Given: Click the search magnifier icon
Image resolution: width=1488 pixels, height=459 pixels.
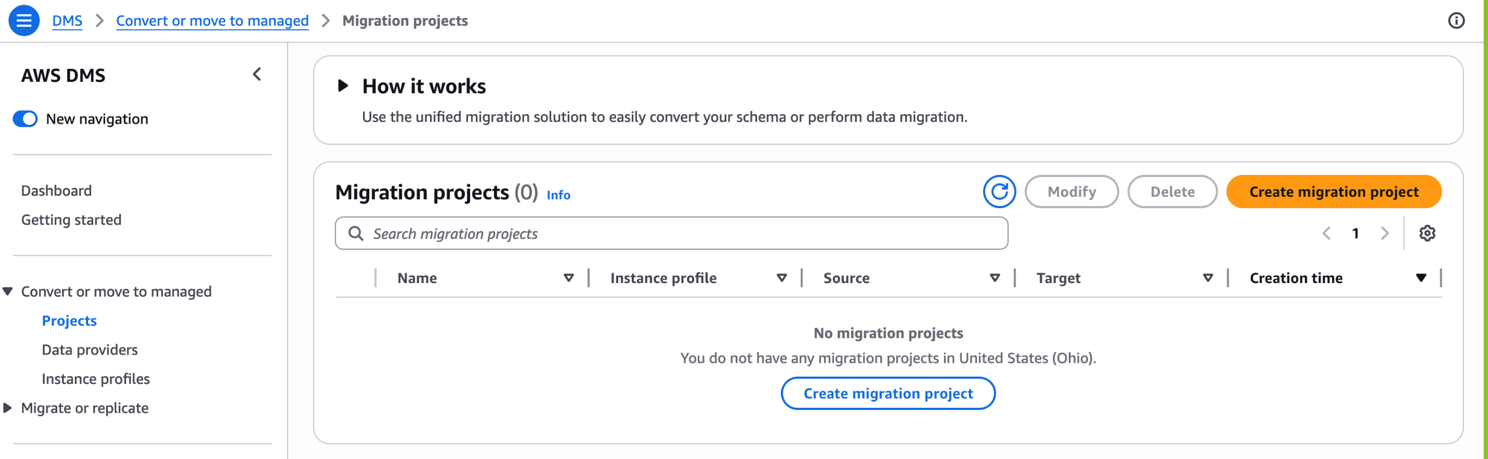Looking at the screenshot, I should click(356, 234).
